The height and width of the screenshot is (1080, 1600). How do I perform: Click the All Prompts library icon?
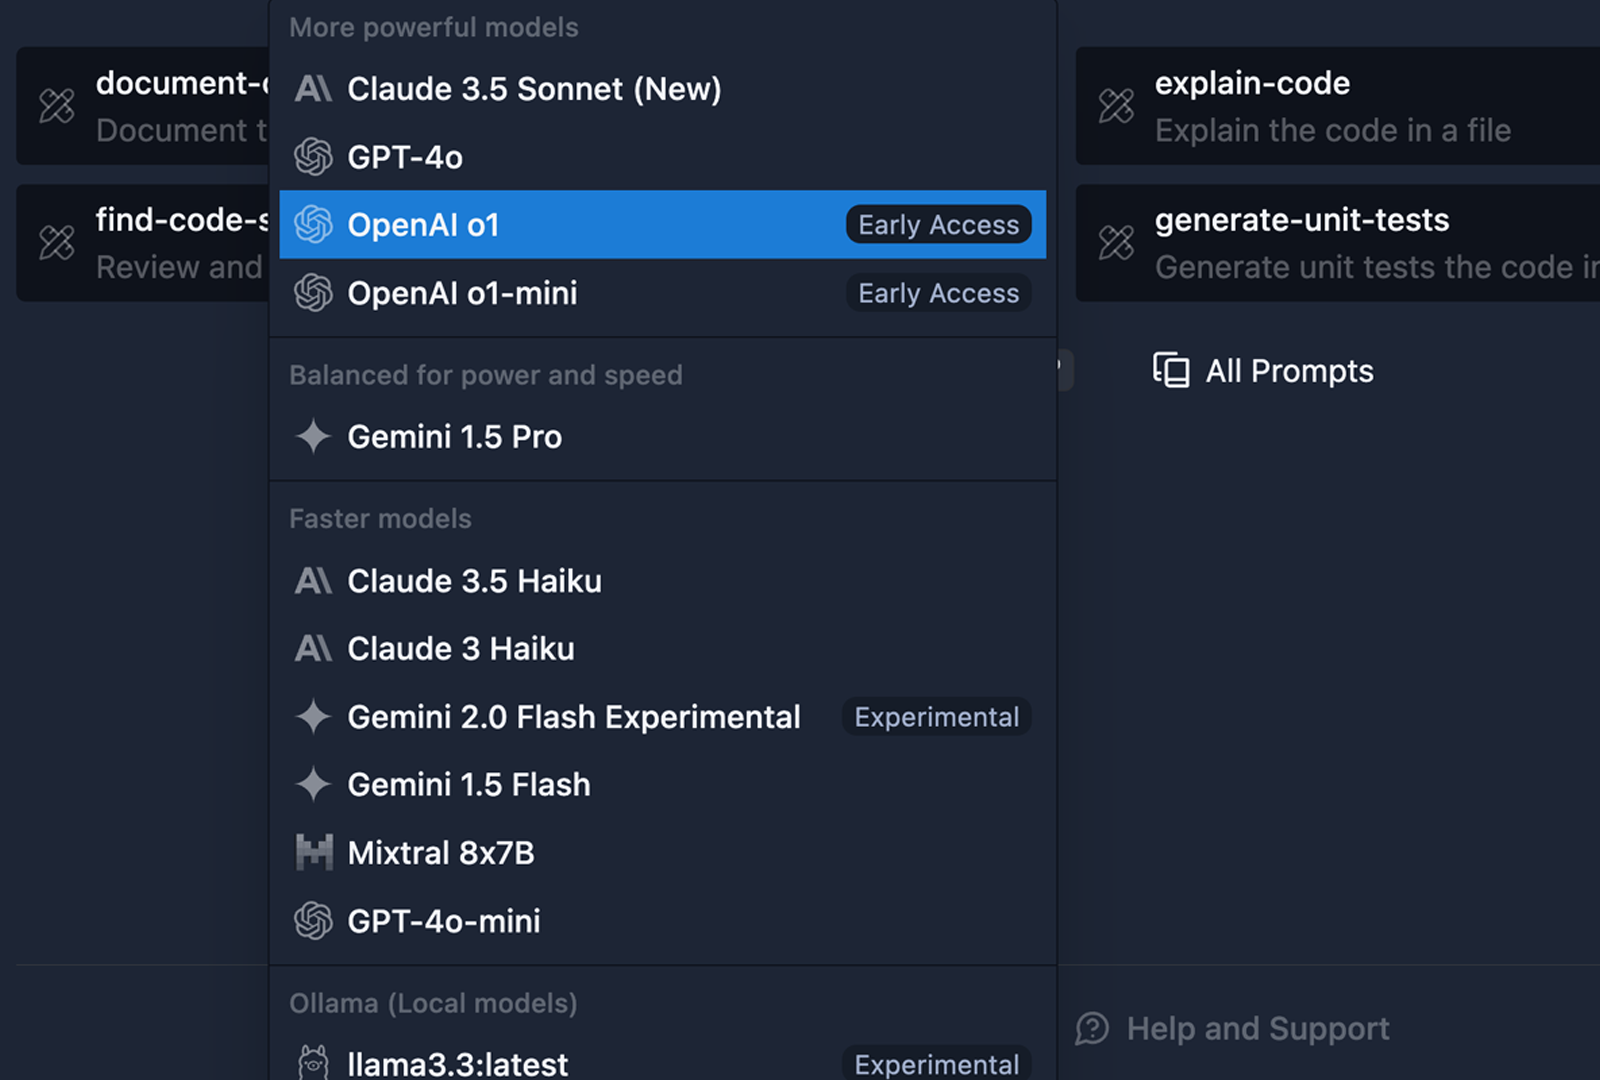pyautogui.click(x=1171, y=370)
